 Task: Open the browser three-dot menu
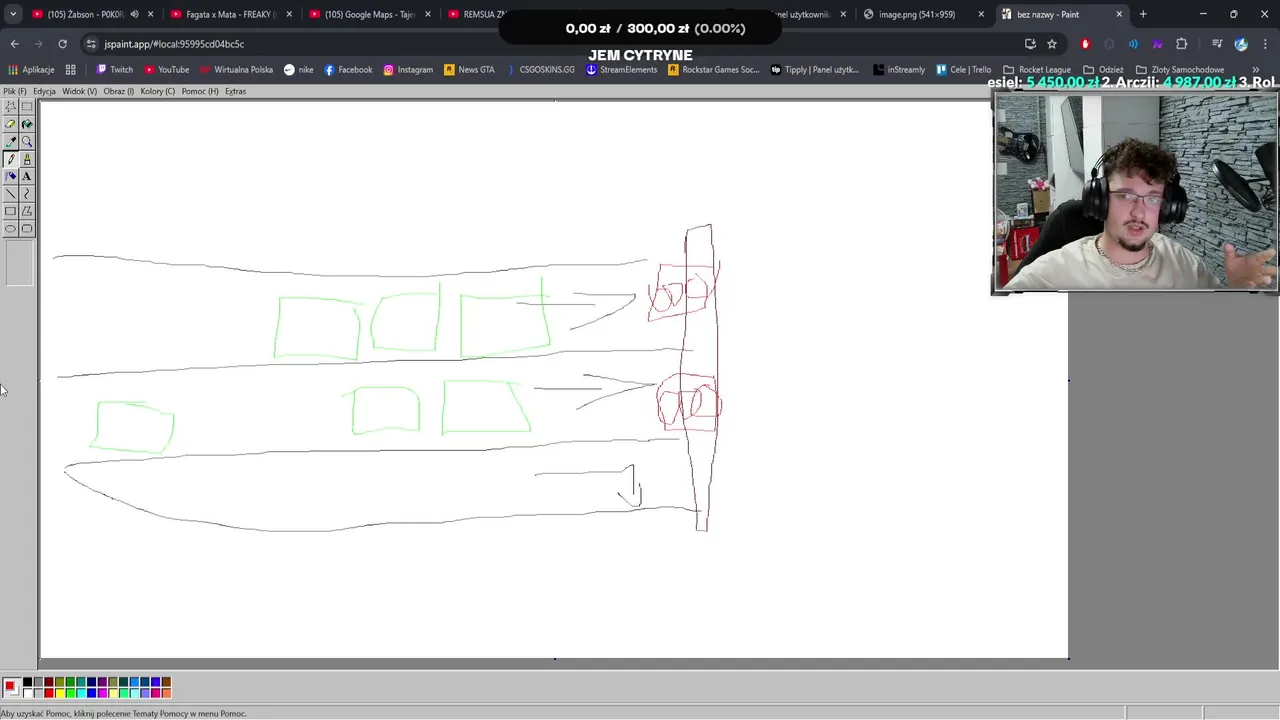pos(1265,44)
